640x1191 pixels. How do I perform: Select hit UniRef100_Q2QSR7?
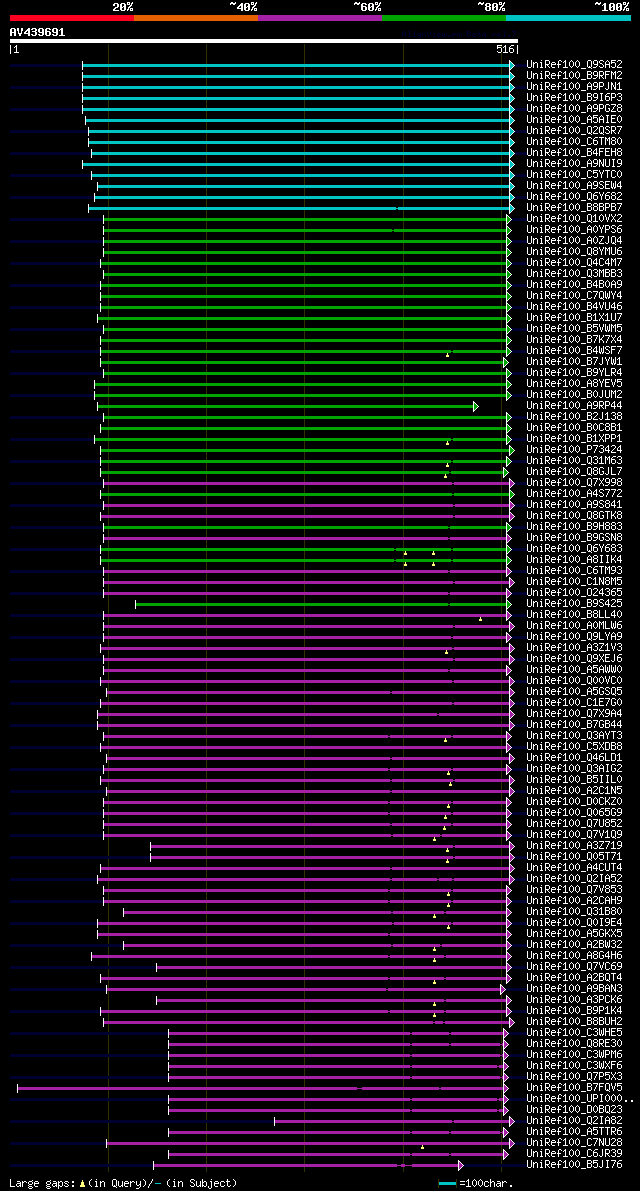click(x=574, y=131)
